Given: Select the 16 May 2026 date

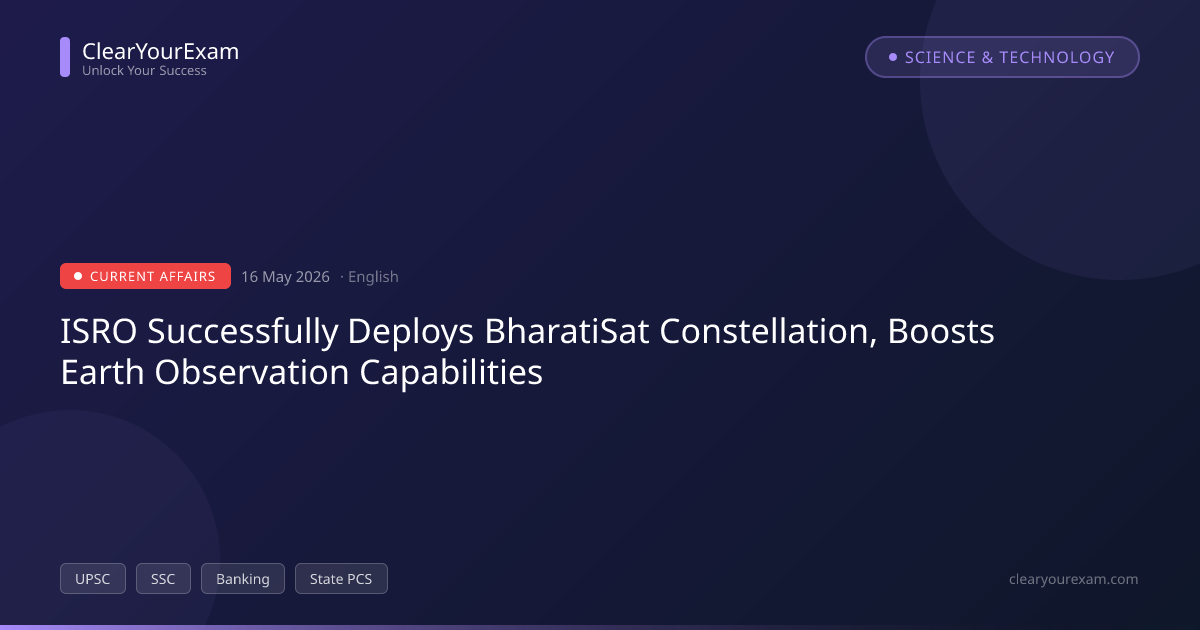Looking at the screenshot, I should pos(285,277).
